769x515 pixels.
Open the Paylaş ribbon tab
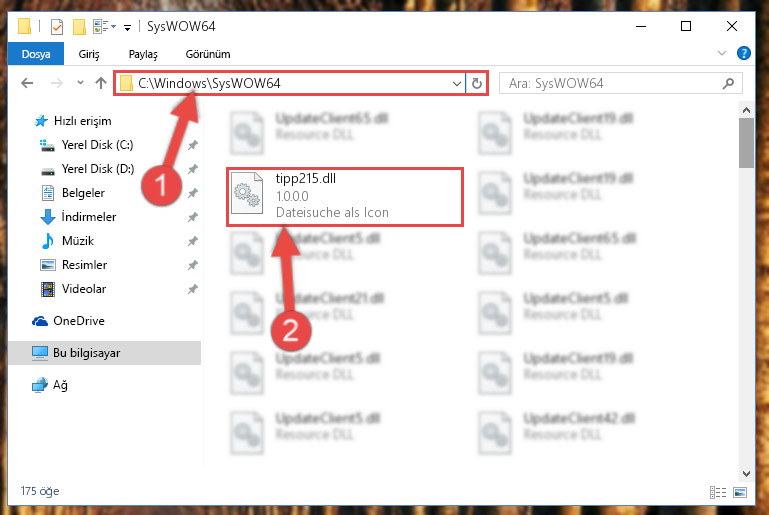pyautogui.click(x=143, y=54)
